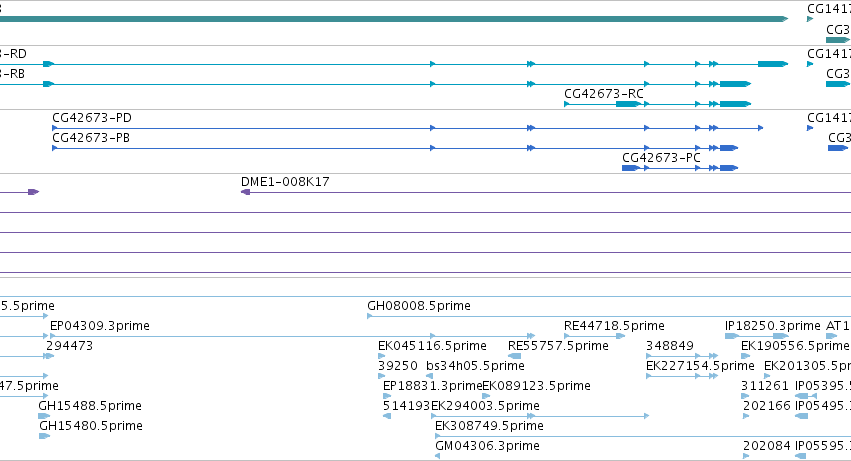The height and width of the screenshot is (461, 851).
Task: Select the DME1-008K17 clone label
Action: [285, 182]
